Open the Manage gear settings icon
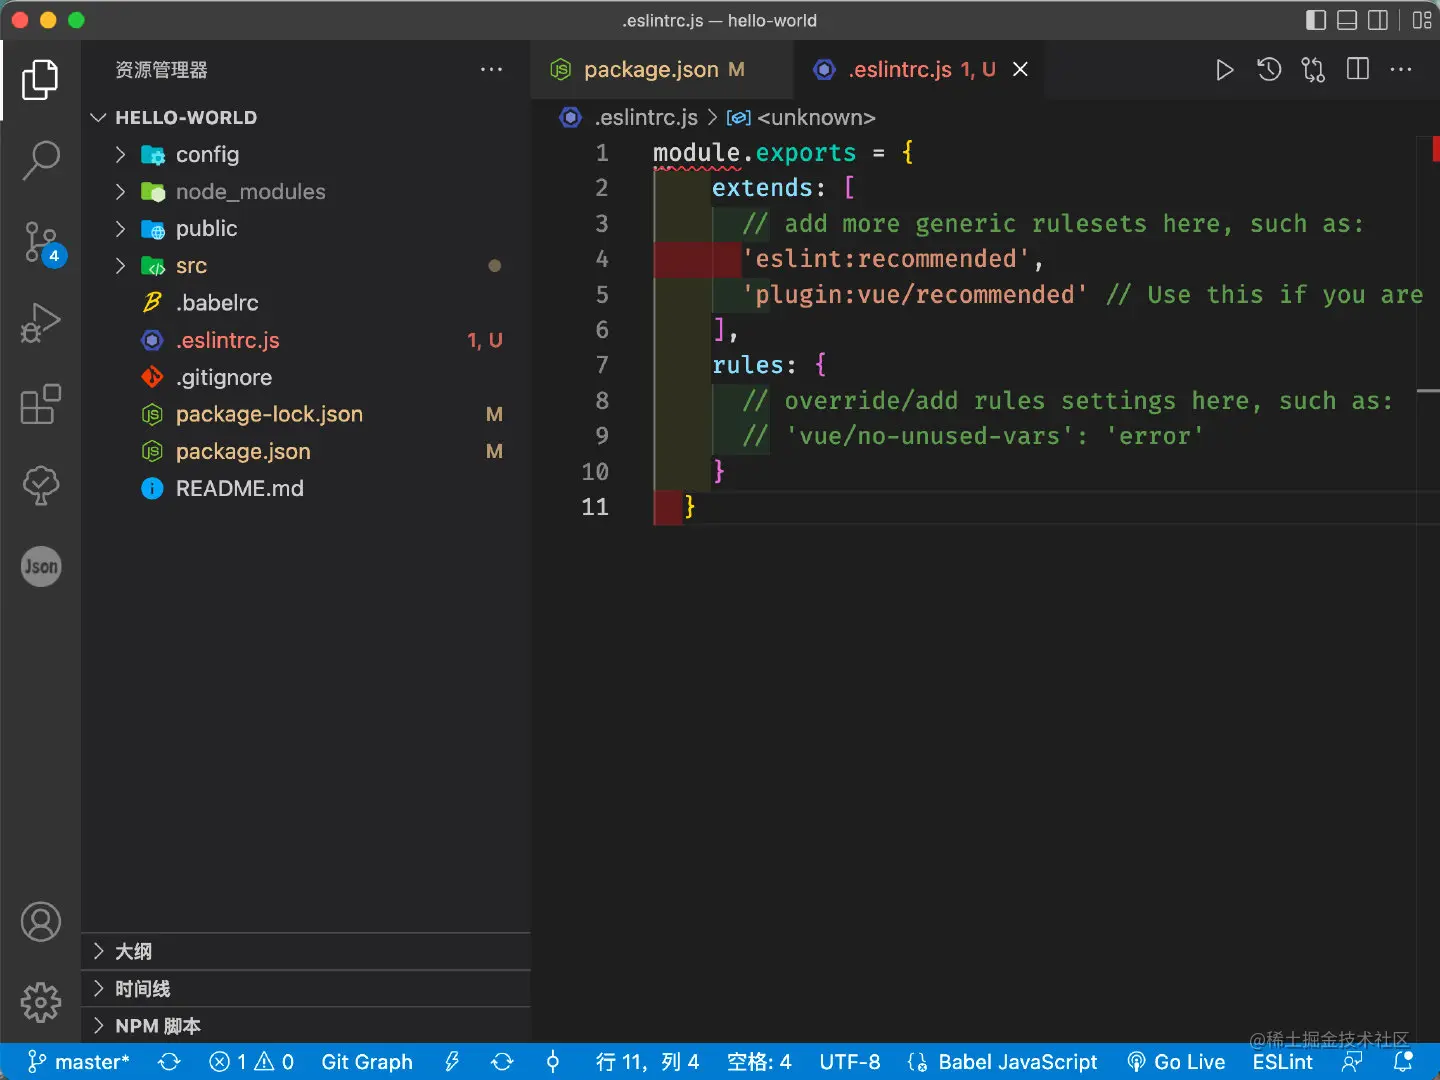This screenshot has height=1080, width=1440. tap(41, 1002)
